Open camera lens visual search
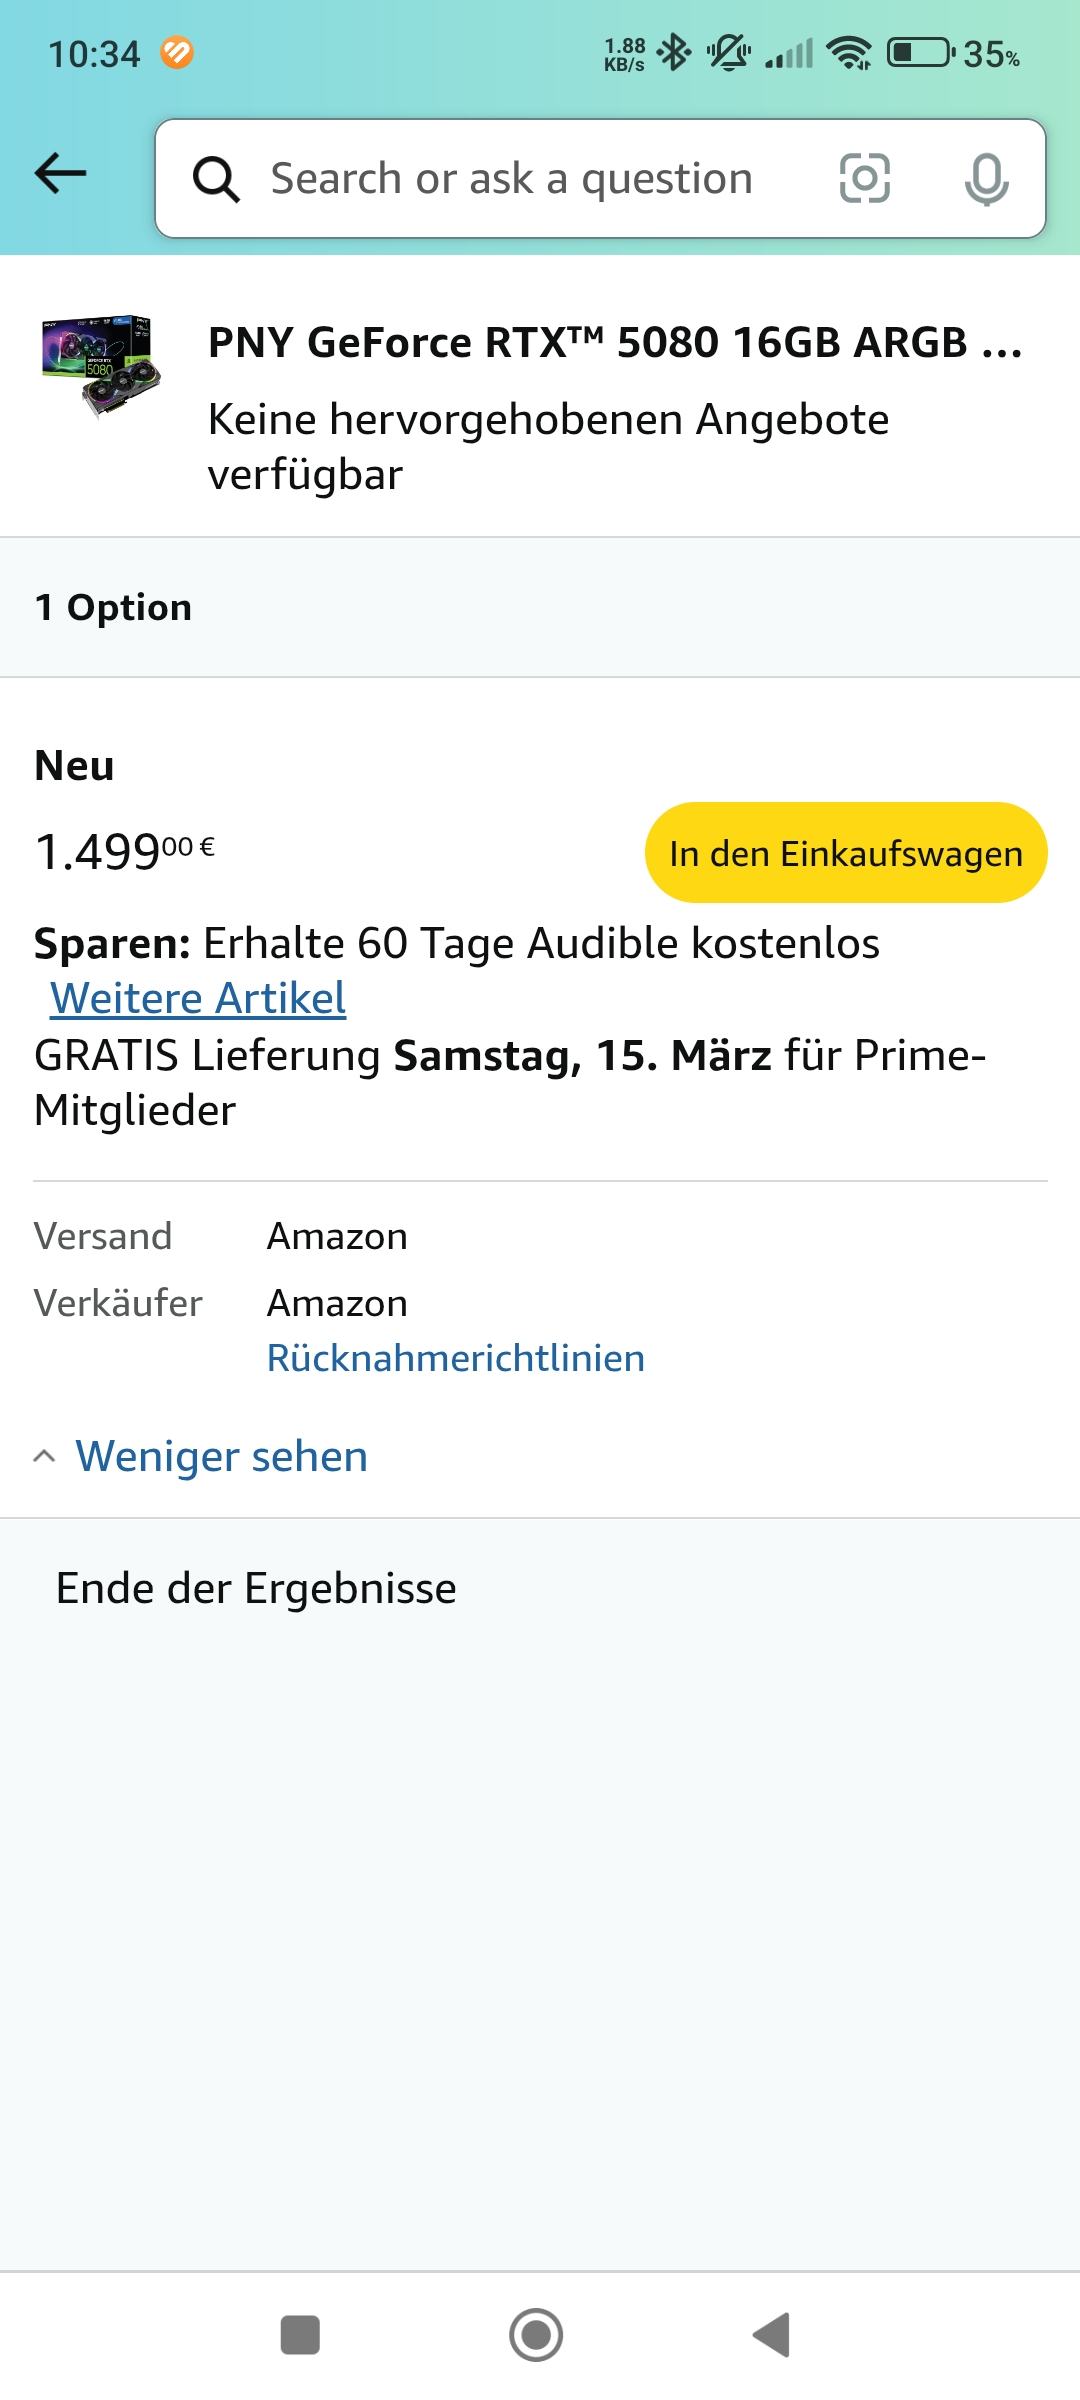This screenshot has width=1080, height=2400. pyautogui.click(x=864, y=179)
